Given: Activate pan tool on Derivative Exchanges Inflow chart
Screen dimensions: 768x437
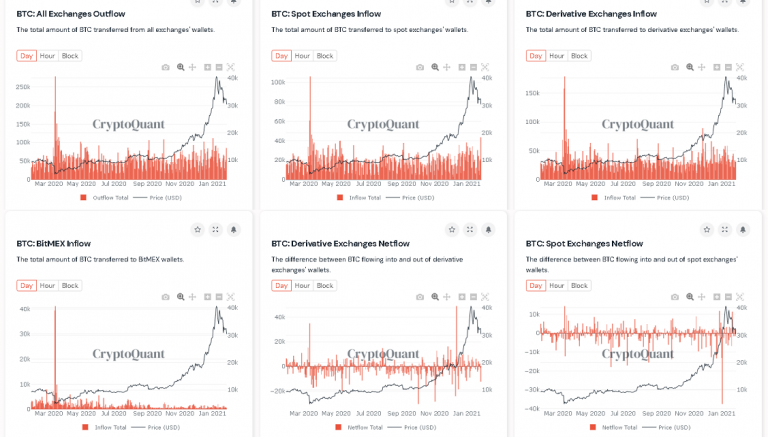Looking at the screenshot, I should coord(702,67).
